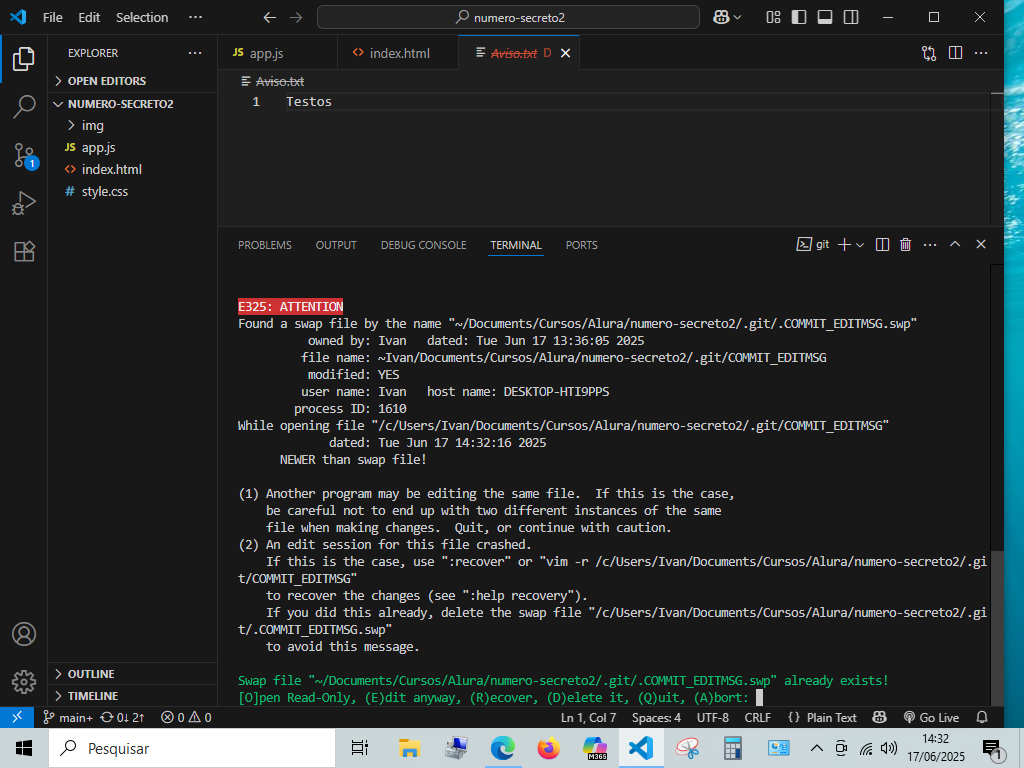Open editor More Actions menu
Viewport: 1024px width, 768px height.
pyautogui.click(x=981, y=53)
